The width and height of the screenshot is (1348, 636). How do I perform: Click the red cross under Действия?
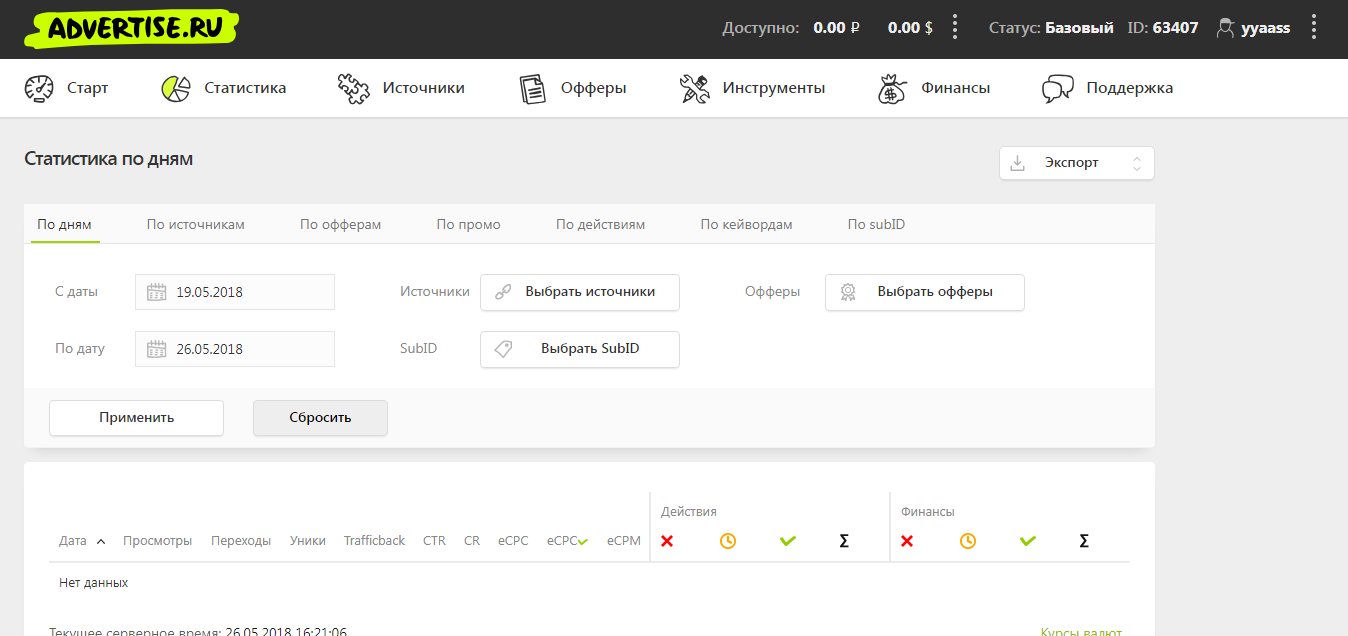(667, 541)
